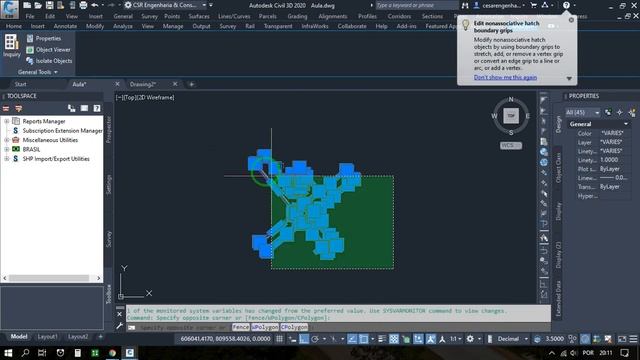This screenshot has width=640, height=360.
Task: Click the search keyword input field
Action: point(416,5)
